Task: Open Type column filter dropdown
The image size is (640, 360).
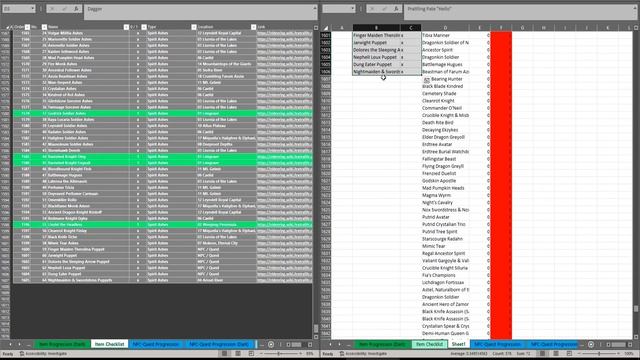Action: point(194,27)
